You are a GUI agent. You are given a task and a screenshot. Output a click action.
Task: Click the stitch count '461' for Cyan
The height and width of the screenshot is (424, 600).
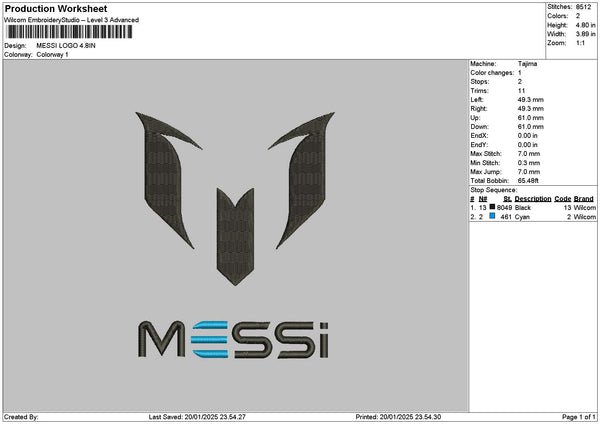tap(506, 217)
